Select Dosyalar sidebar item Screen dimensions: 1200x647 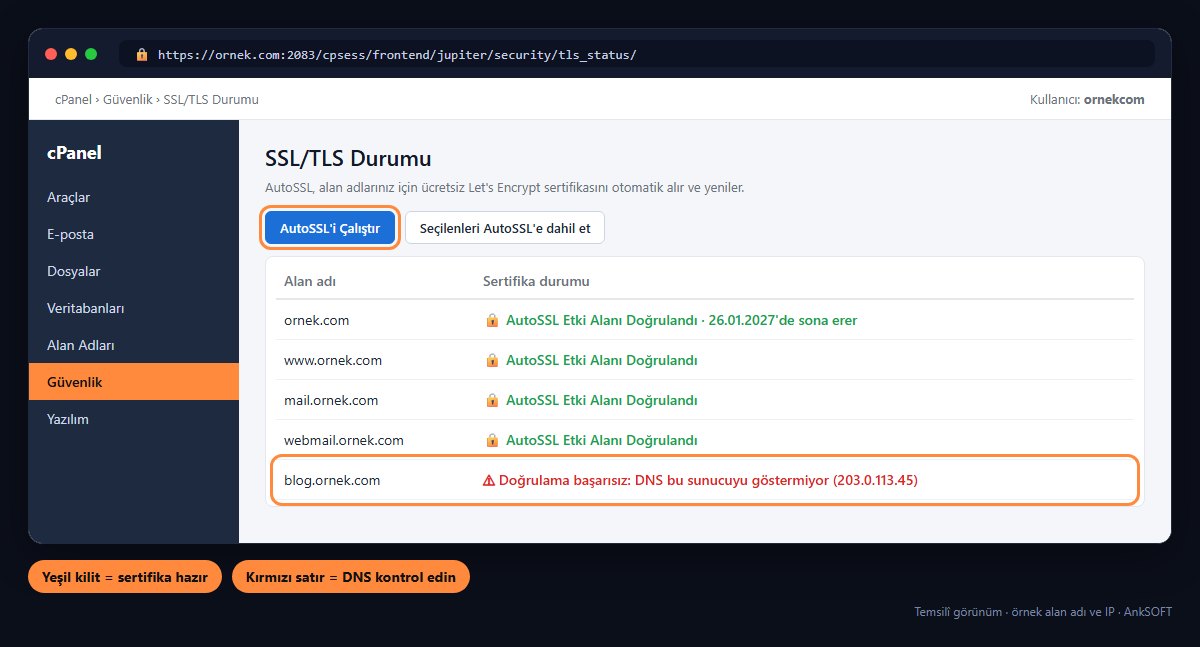[x=134, y=271]
